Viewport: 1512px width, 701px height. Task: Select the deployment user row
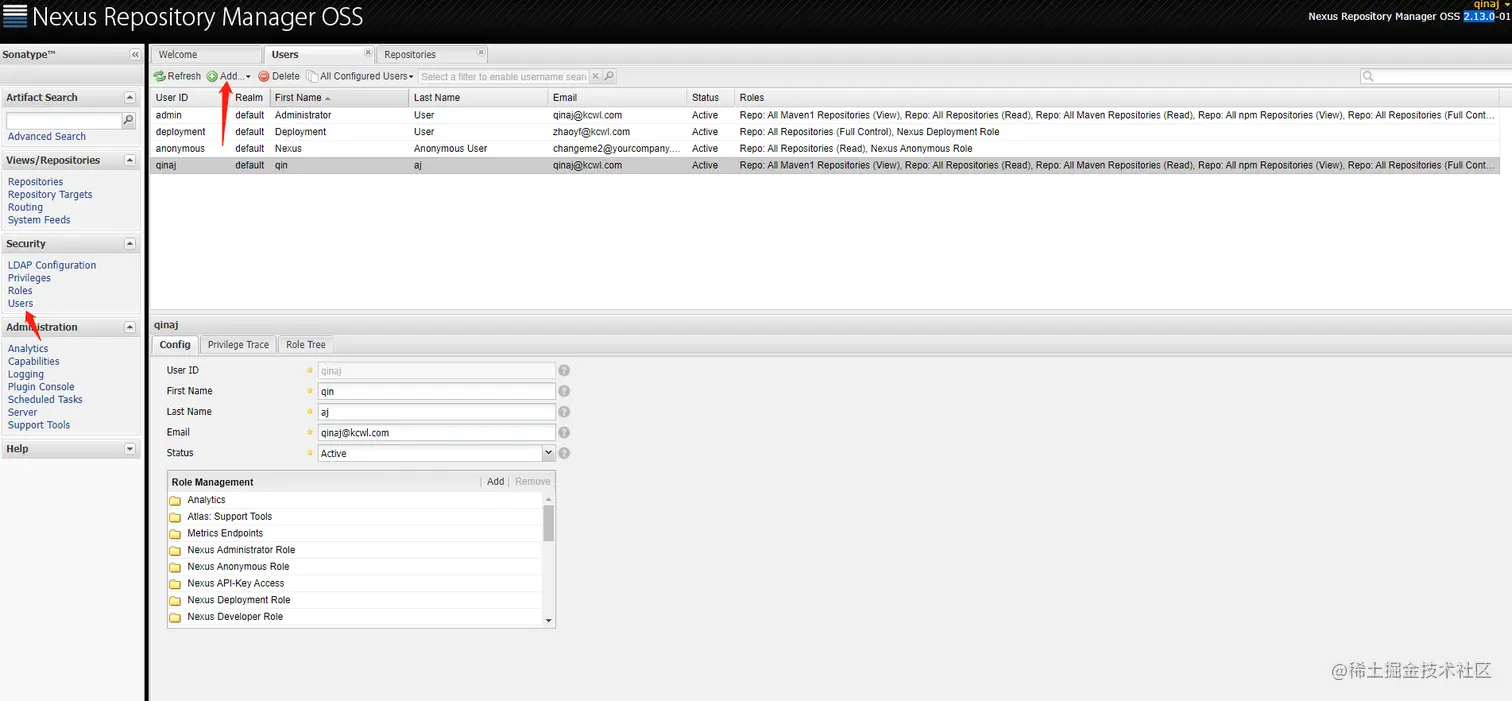click(825, 132)
